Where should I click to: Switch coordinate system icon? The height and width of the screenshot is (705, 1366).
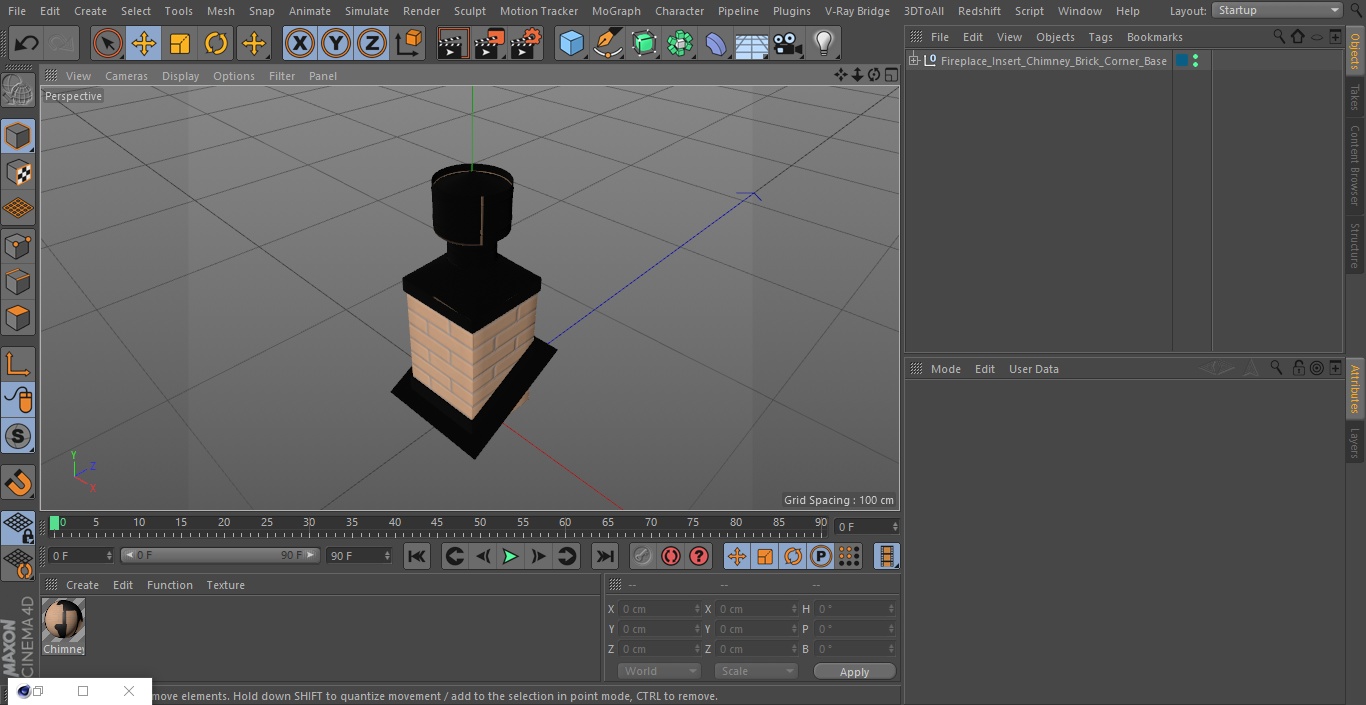click(x=409, y=43)
